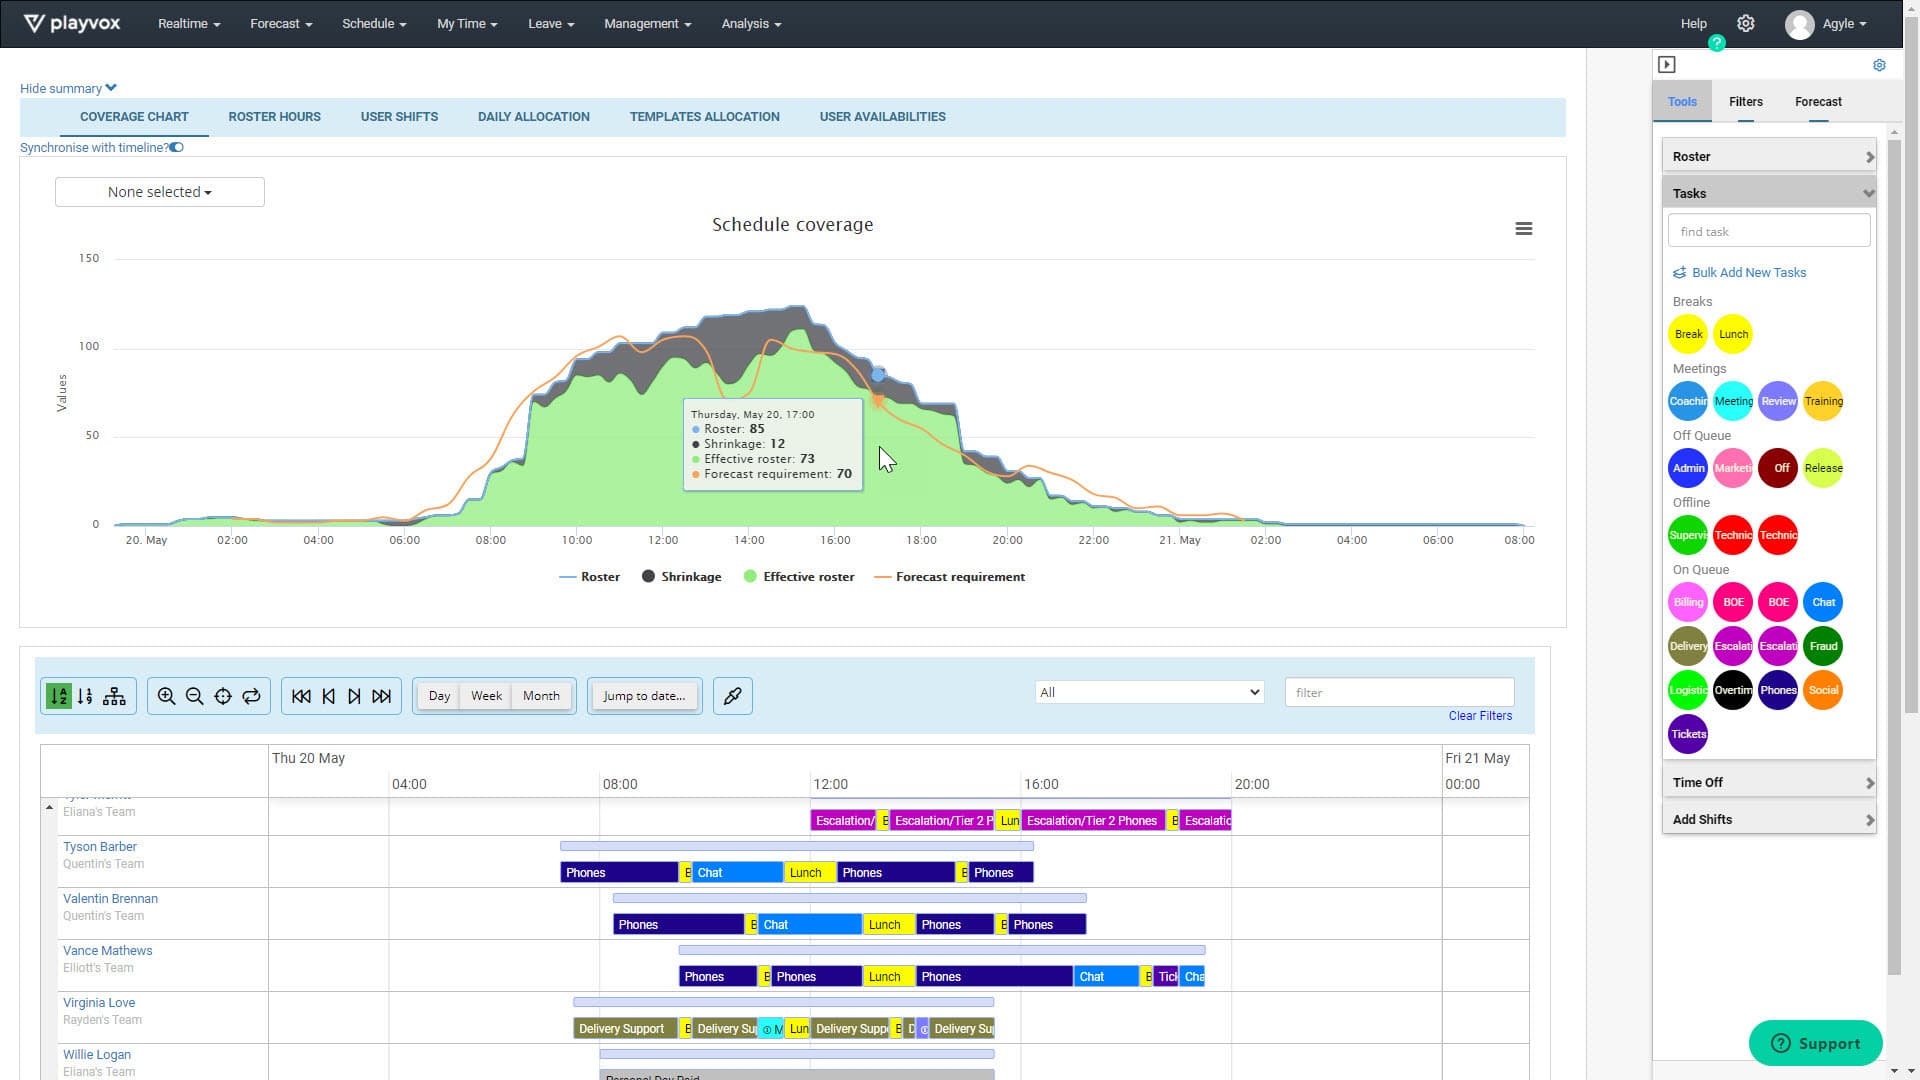1920x1080 pixels.
Task: Toggle Synchronise with timeline
Action: point(176,147)
